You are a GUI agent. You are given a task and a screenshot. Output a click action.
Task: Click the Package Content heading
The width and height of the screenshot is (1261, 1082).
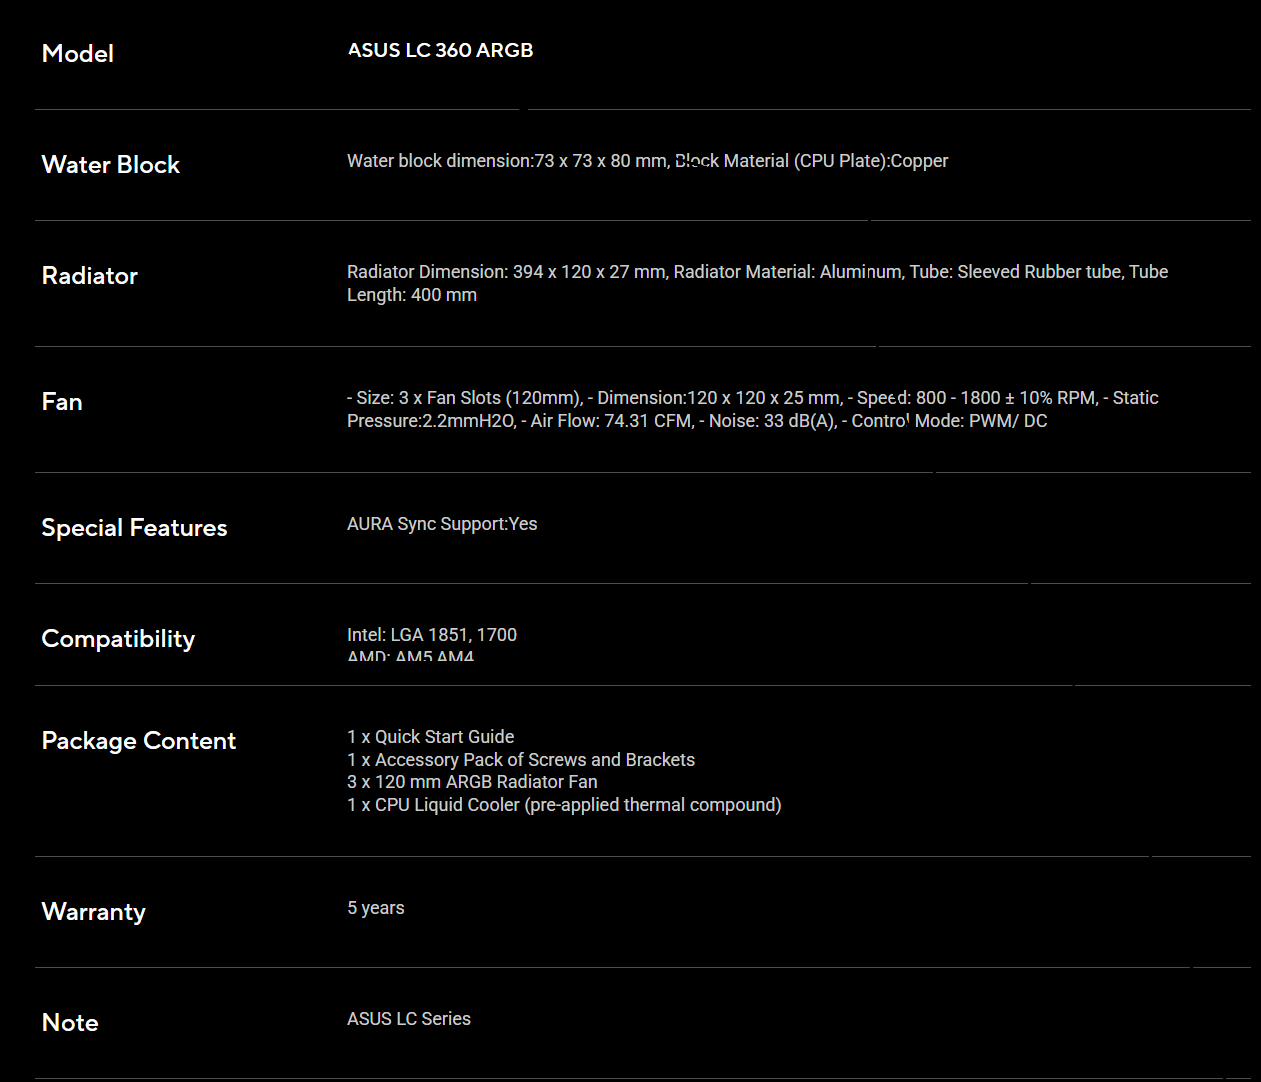[x=139, y=741]
